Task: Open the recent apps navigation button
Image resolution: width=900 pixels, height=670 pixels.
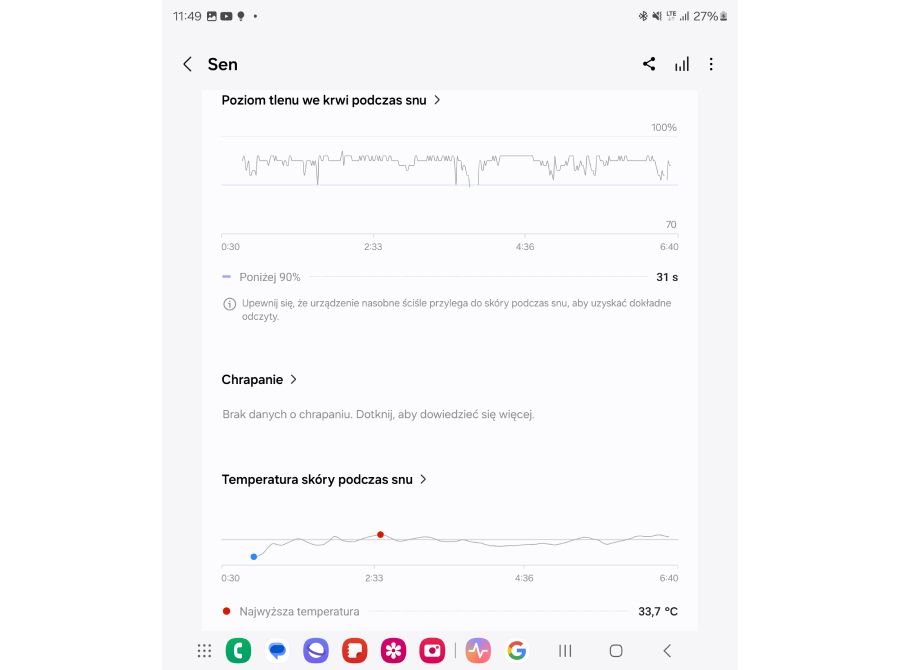Action: click(x=565, y=650)
